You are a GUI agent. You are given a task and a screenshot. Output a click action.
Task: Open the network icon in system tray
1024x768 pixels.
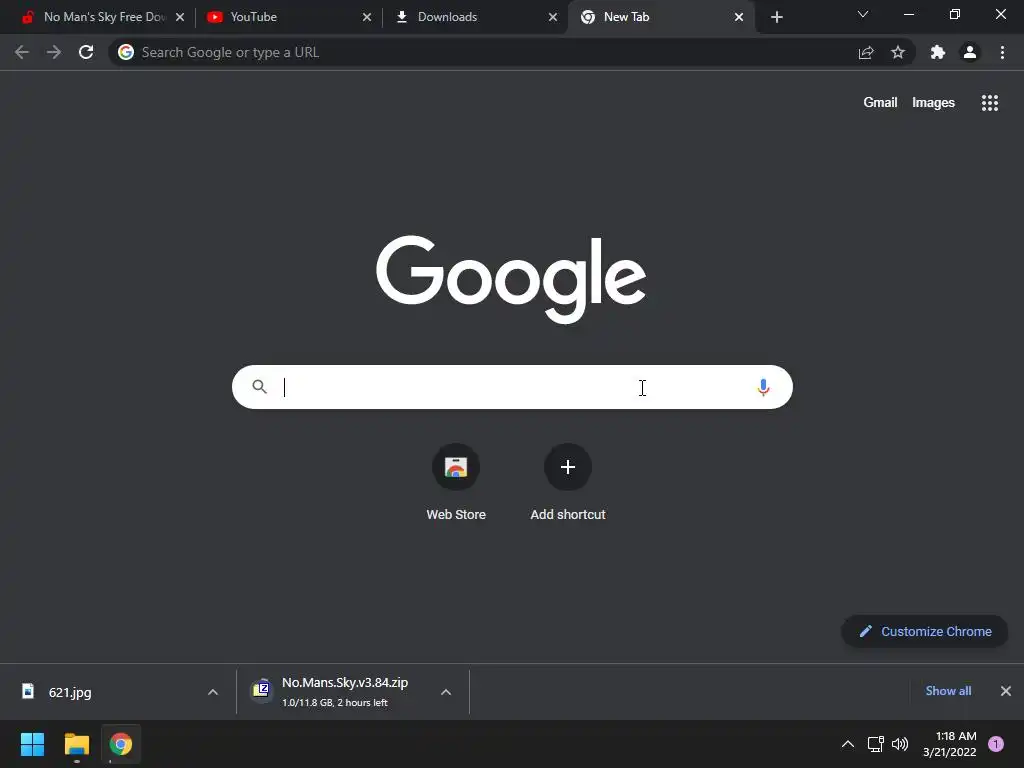pyautogui.click(x=876, y=744)
